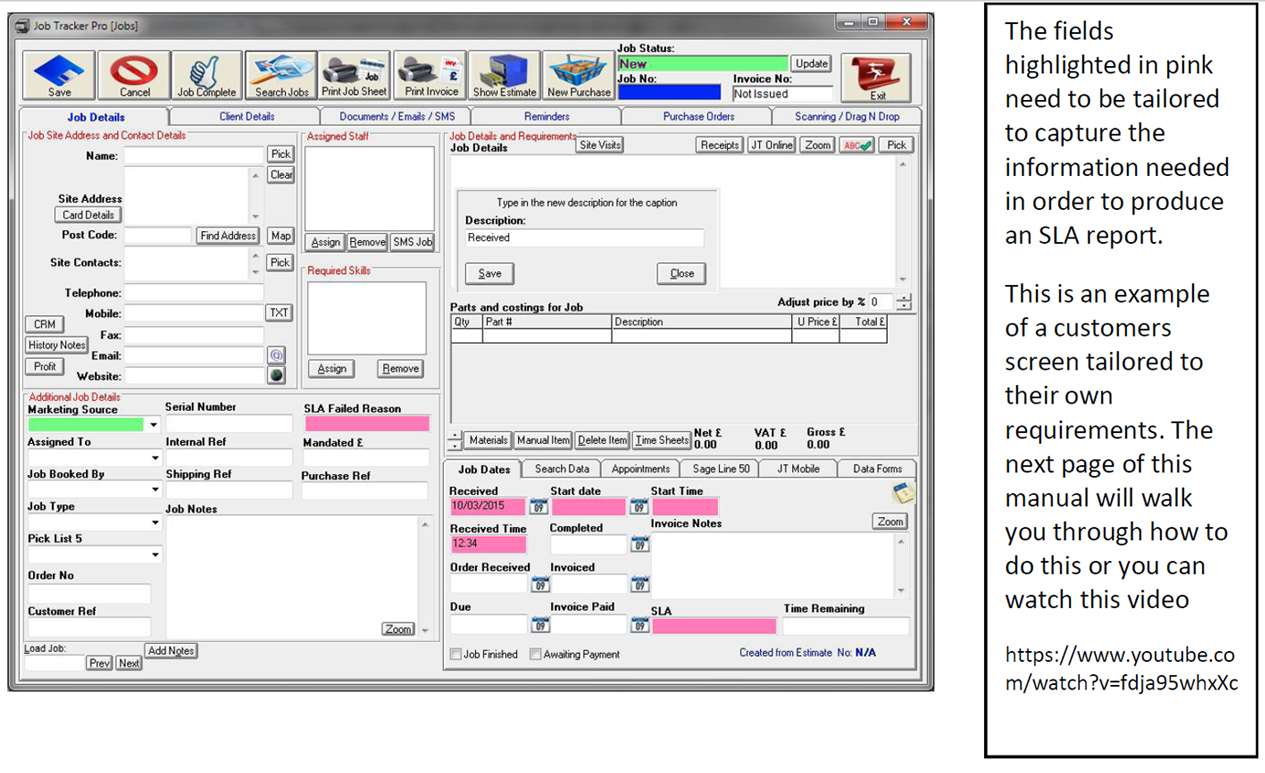1265x773 pixels.
Task: Click Close in caption description dialog
Action: pos(682,274)
